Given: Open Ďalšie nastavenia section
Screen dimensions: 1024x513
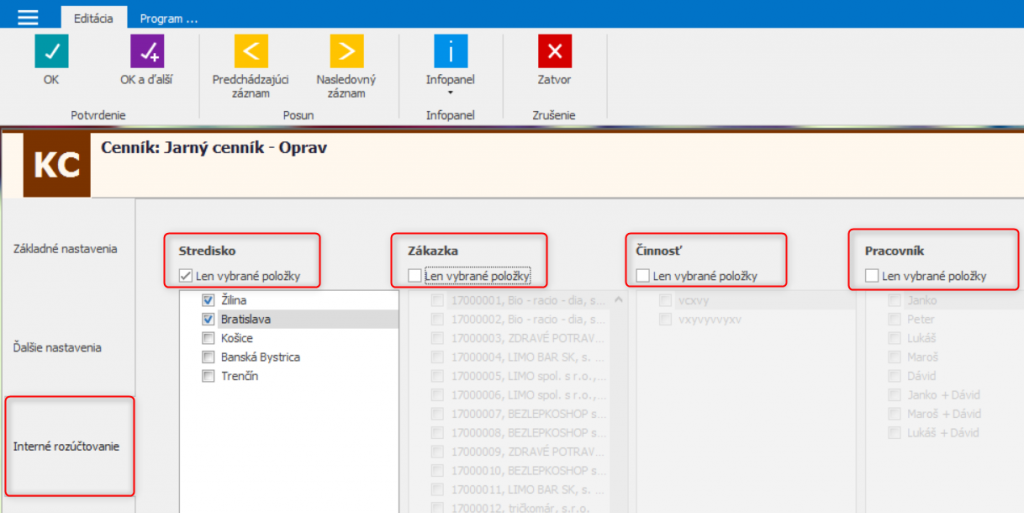Looking at the screenshot, I should [57, 347].
